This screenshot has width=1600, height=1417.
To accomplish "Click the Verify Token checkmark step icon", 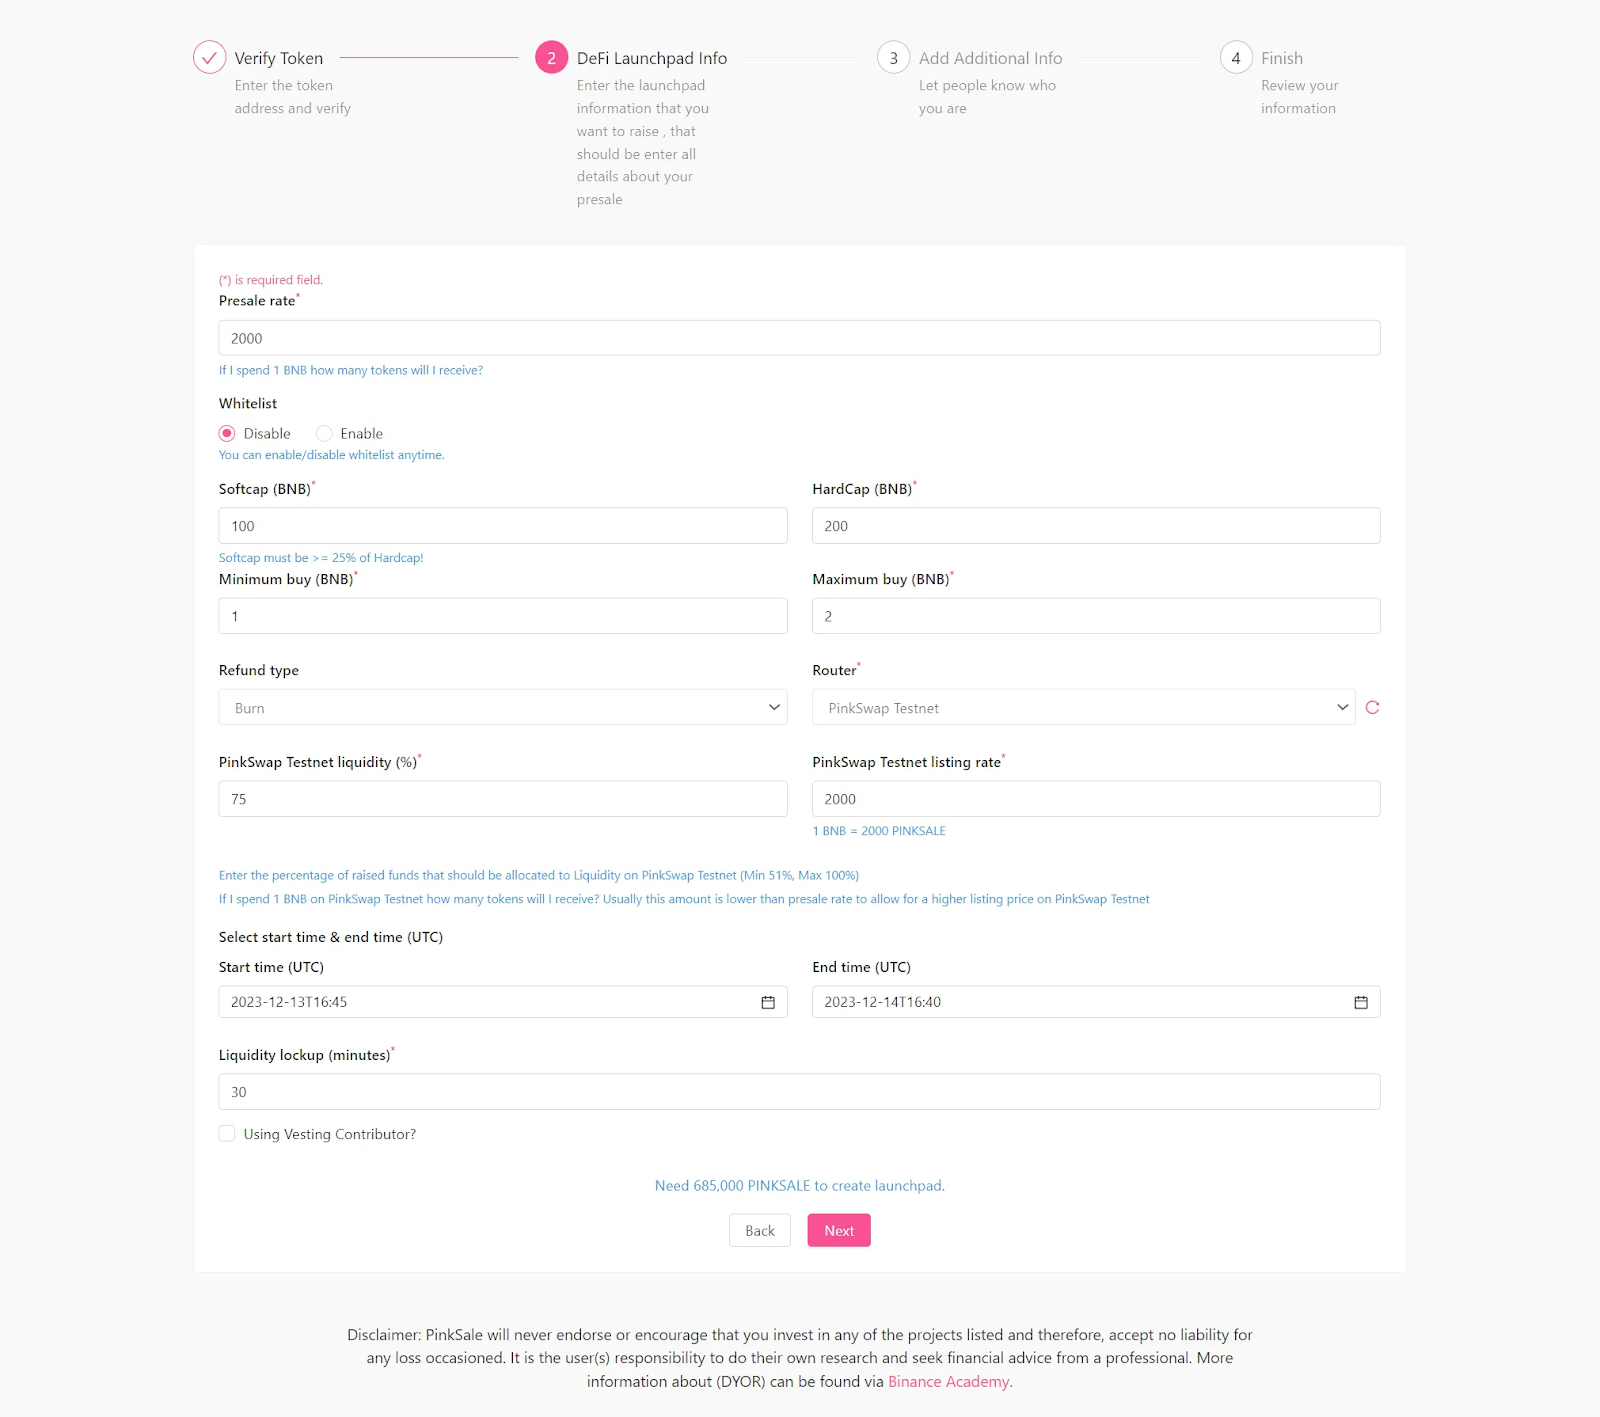I will (209, 58).
